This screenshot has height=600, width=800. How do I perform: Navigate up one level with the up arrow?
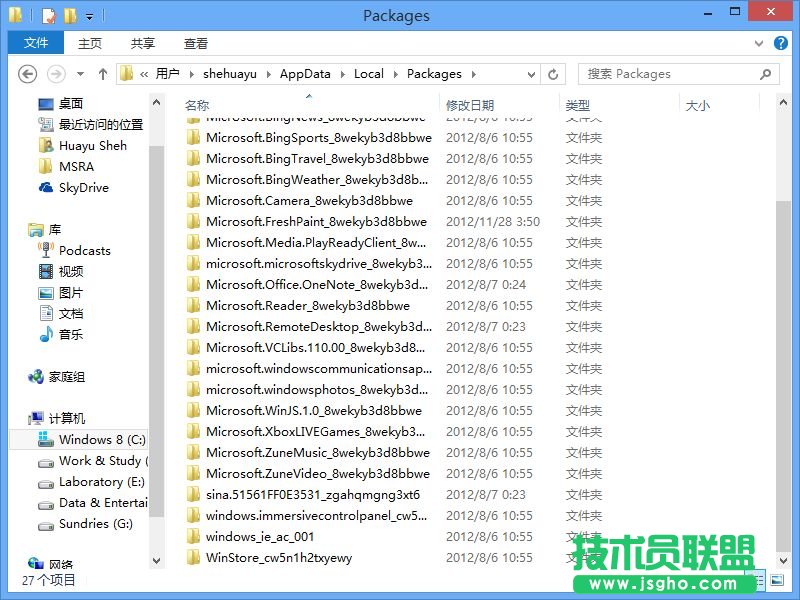(x=103, y=73)
